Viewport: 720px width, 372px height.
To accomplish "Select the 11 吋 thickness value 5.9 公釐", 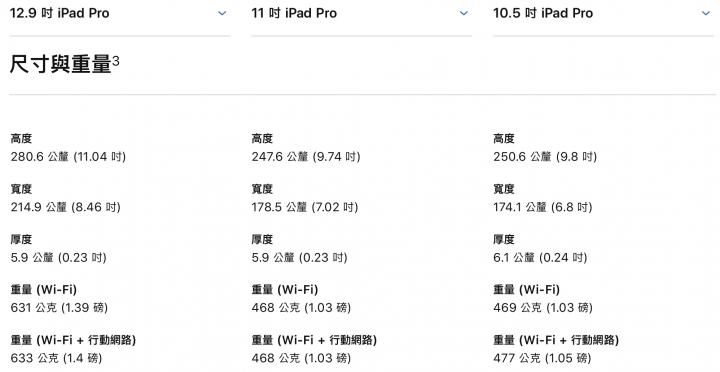I will pyautogui.click(x=299, y=258).
